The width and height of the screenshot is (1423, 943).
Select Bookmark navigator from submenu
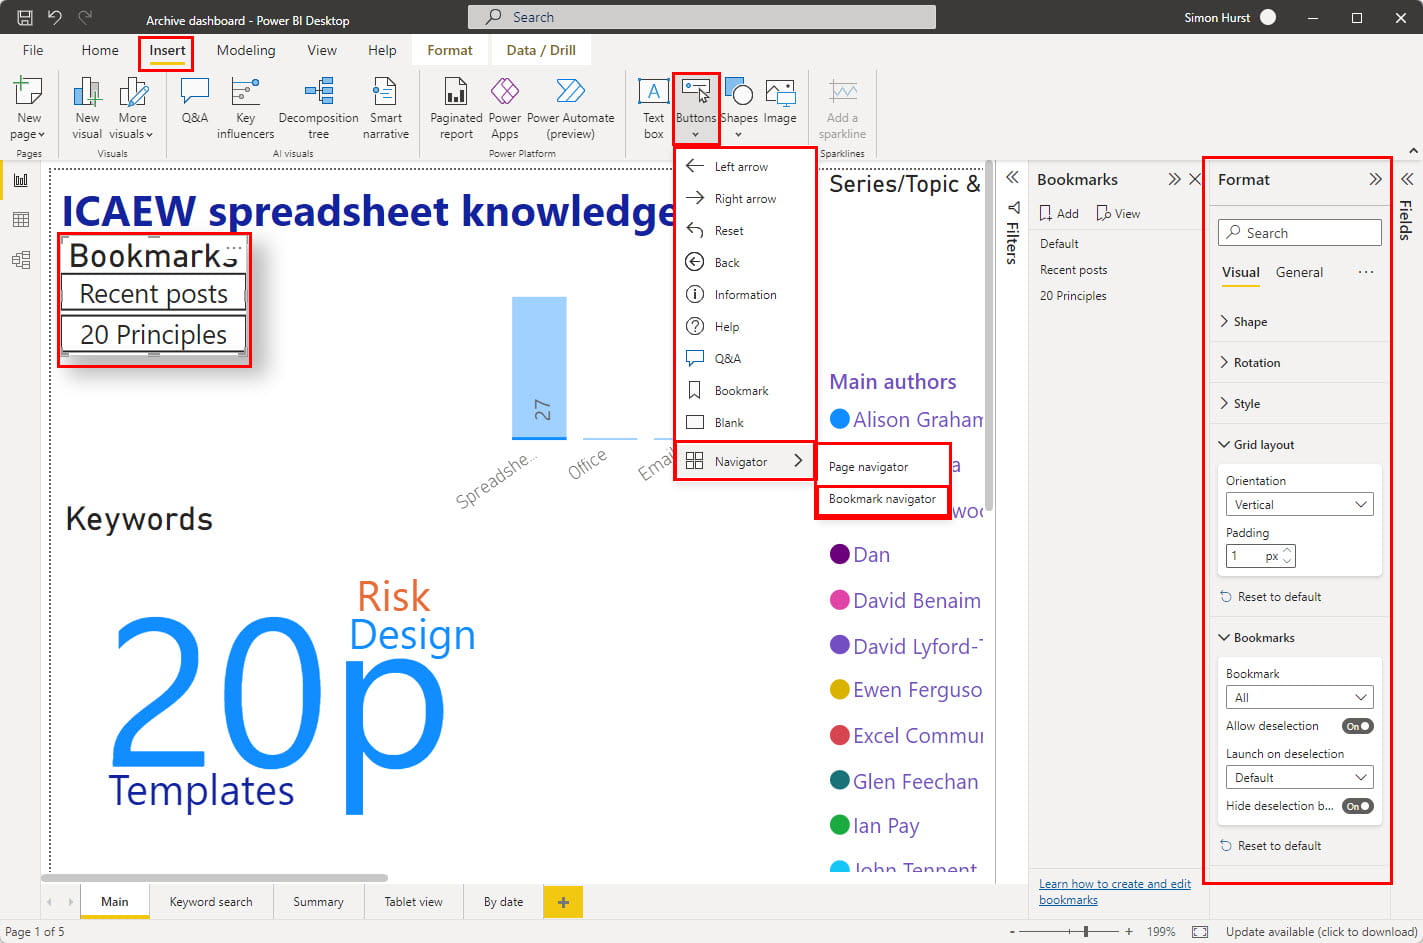[x=882, y=499]
